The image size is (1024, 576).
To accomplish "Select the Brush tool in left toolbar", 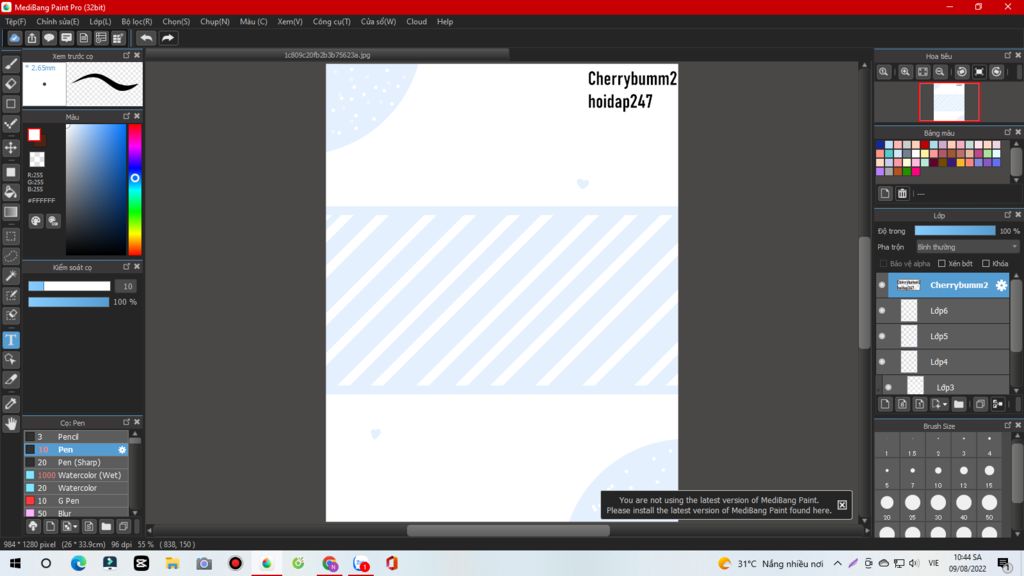I will coord(11,64).
